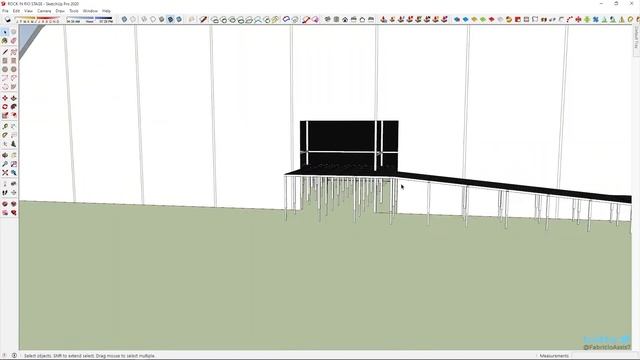Image resolution: width=640 pixels, height=360 pixels.
Task: Switch to Front standard view
Action: [x=345, y=19]
